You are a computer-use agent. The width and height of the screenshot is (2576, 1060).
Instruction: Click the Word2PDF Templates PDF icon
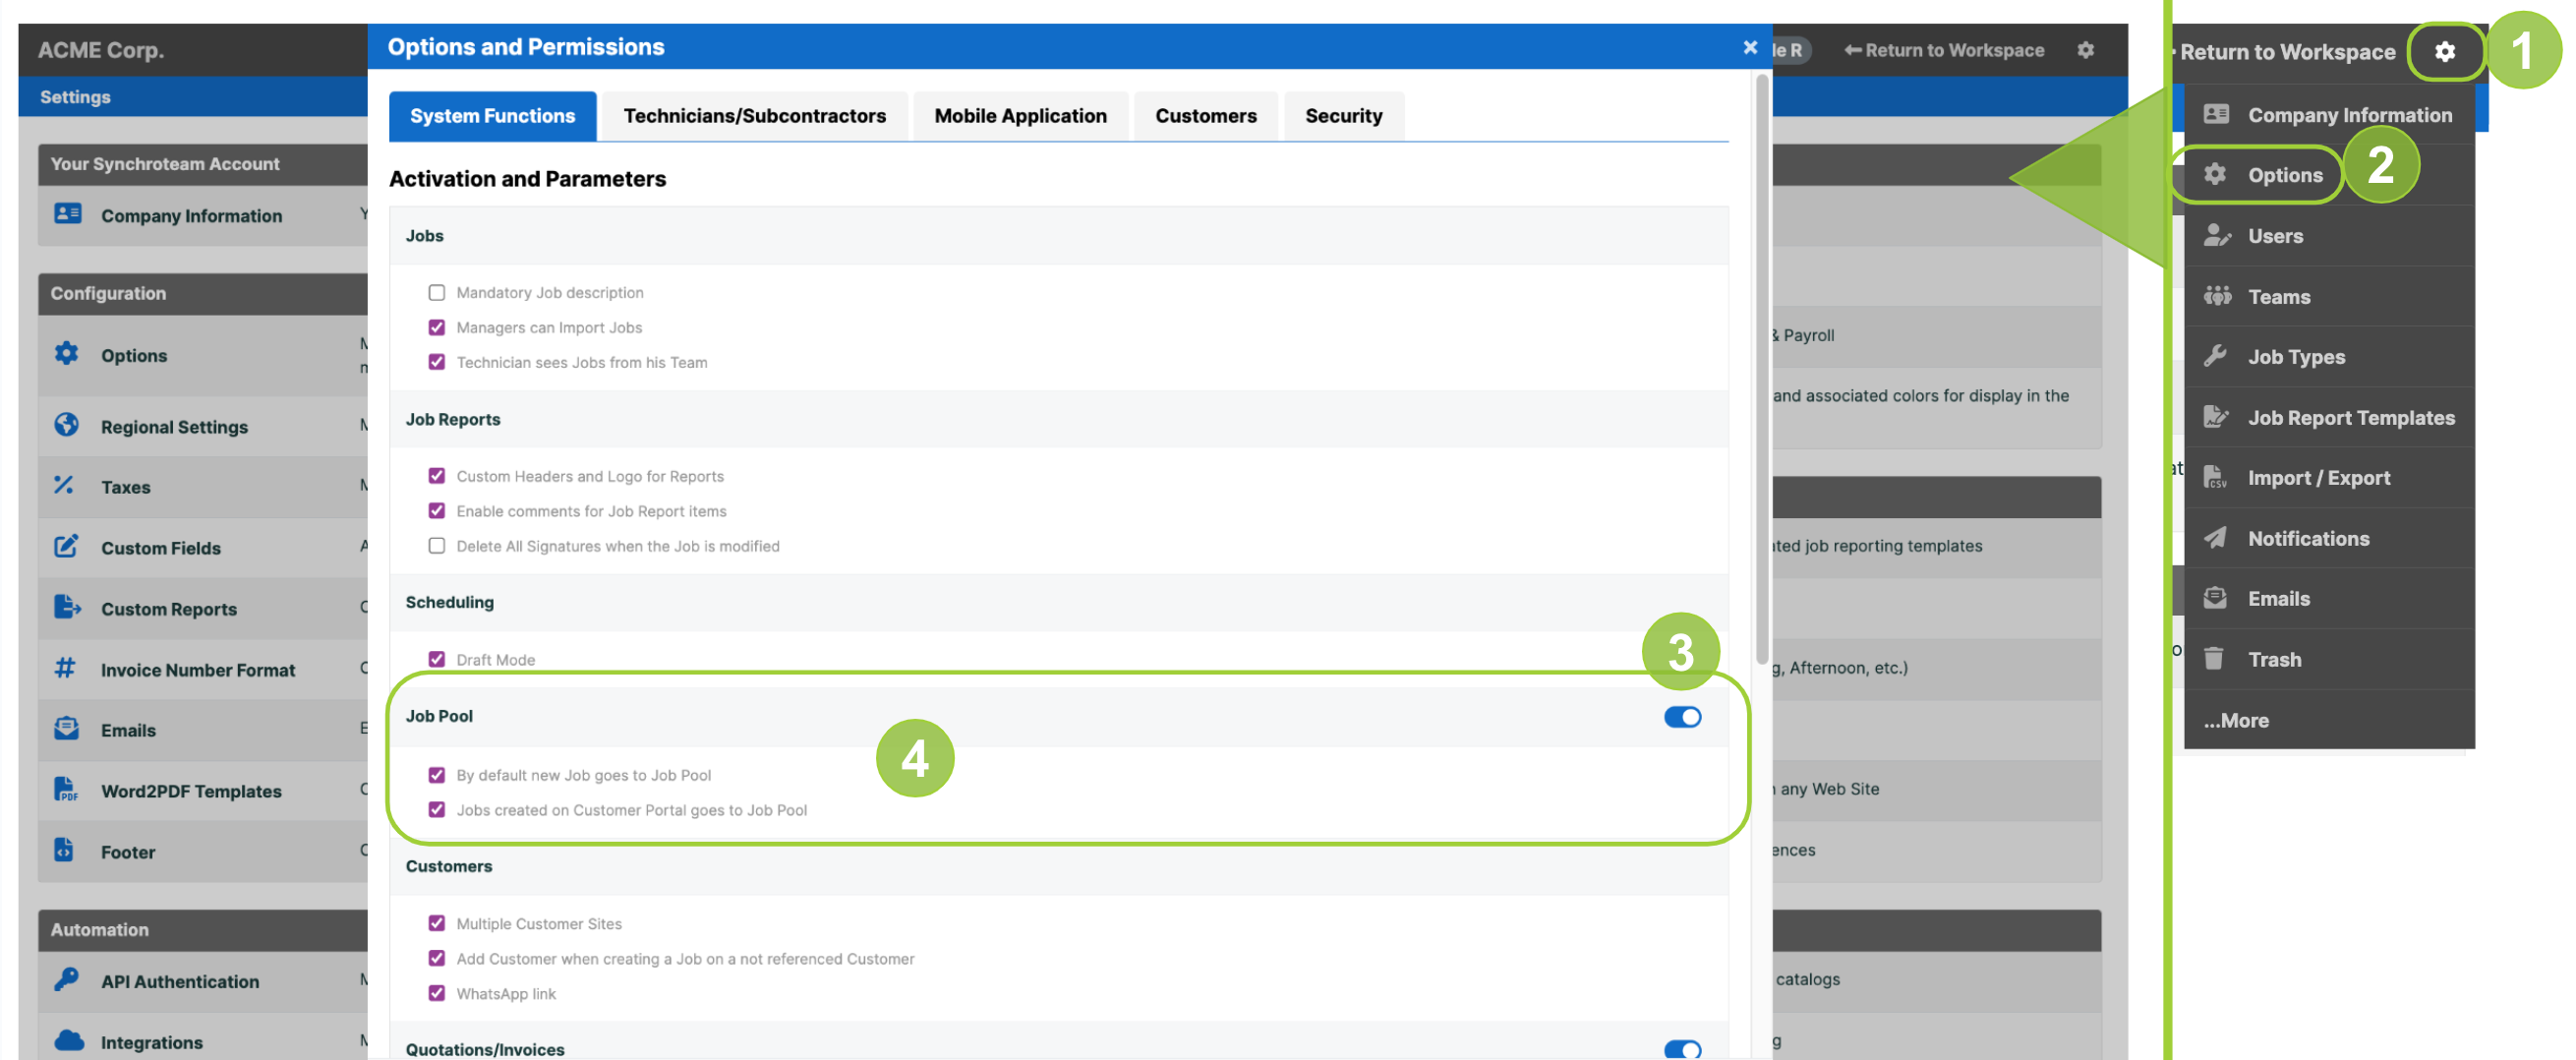click(66, 790)
